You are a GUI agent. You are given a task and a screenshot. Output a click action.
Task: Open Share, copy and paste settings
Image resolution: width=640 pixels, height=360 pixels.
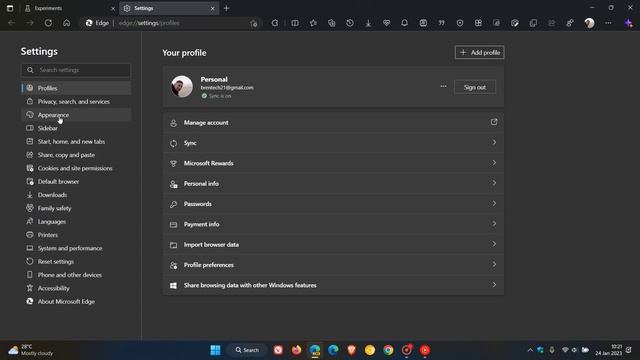tap(76, 155)
